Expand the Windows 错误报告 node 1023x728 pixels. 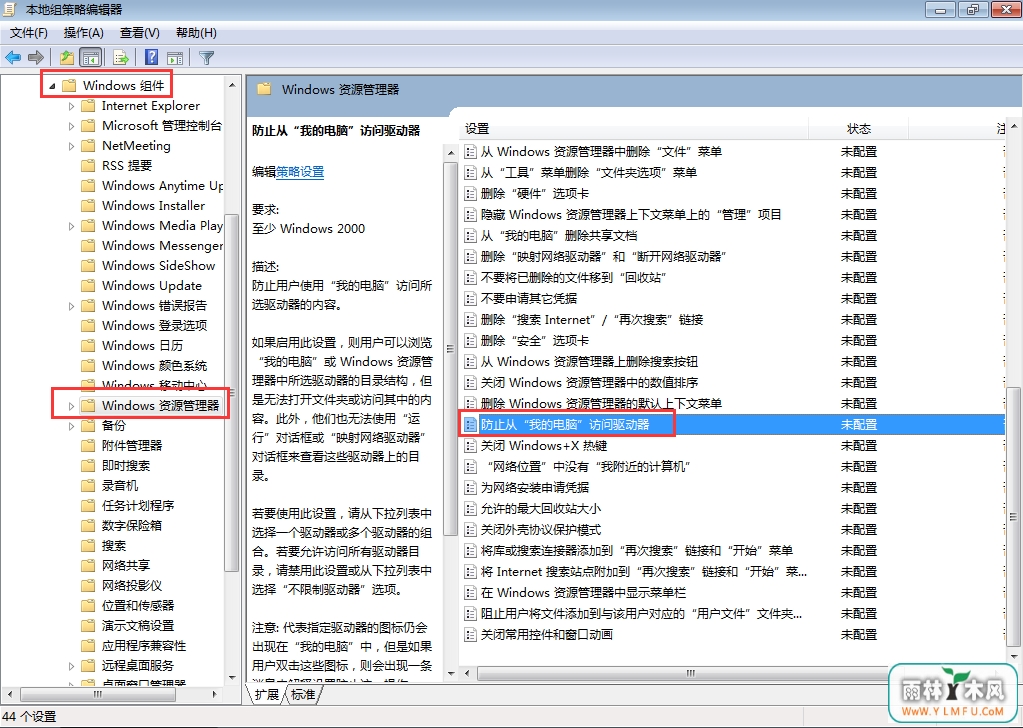71,306
